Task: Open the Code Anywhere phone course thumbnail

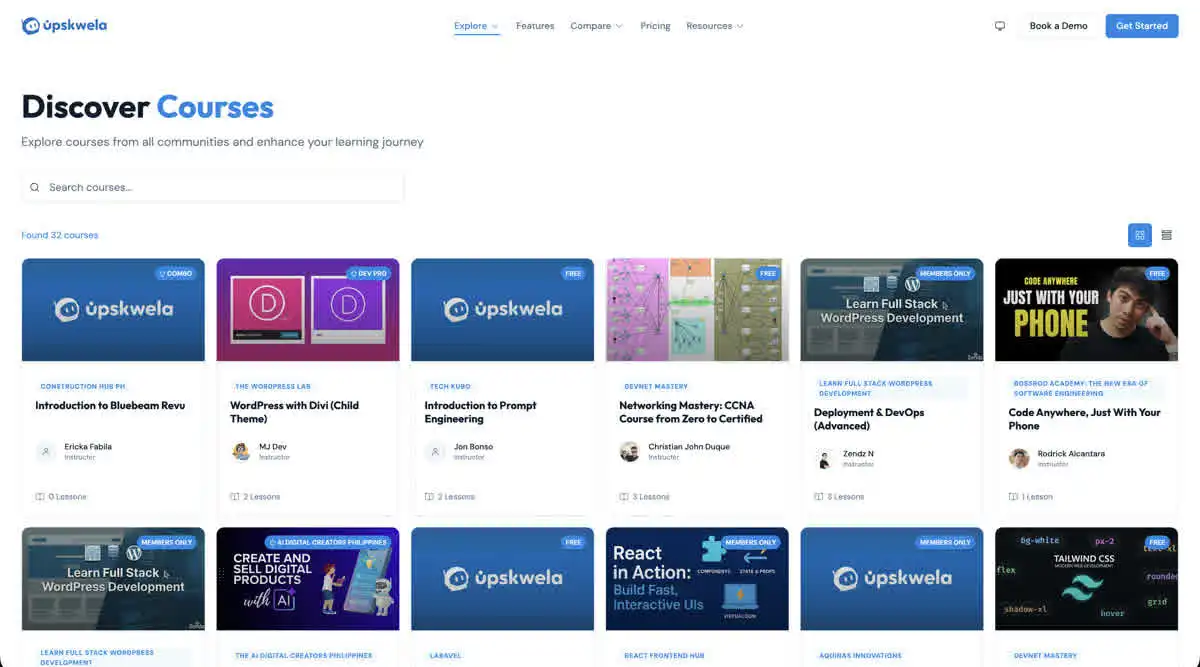Action: 1088,310
